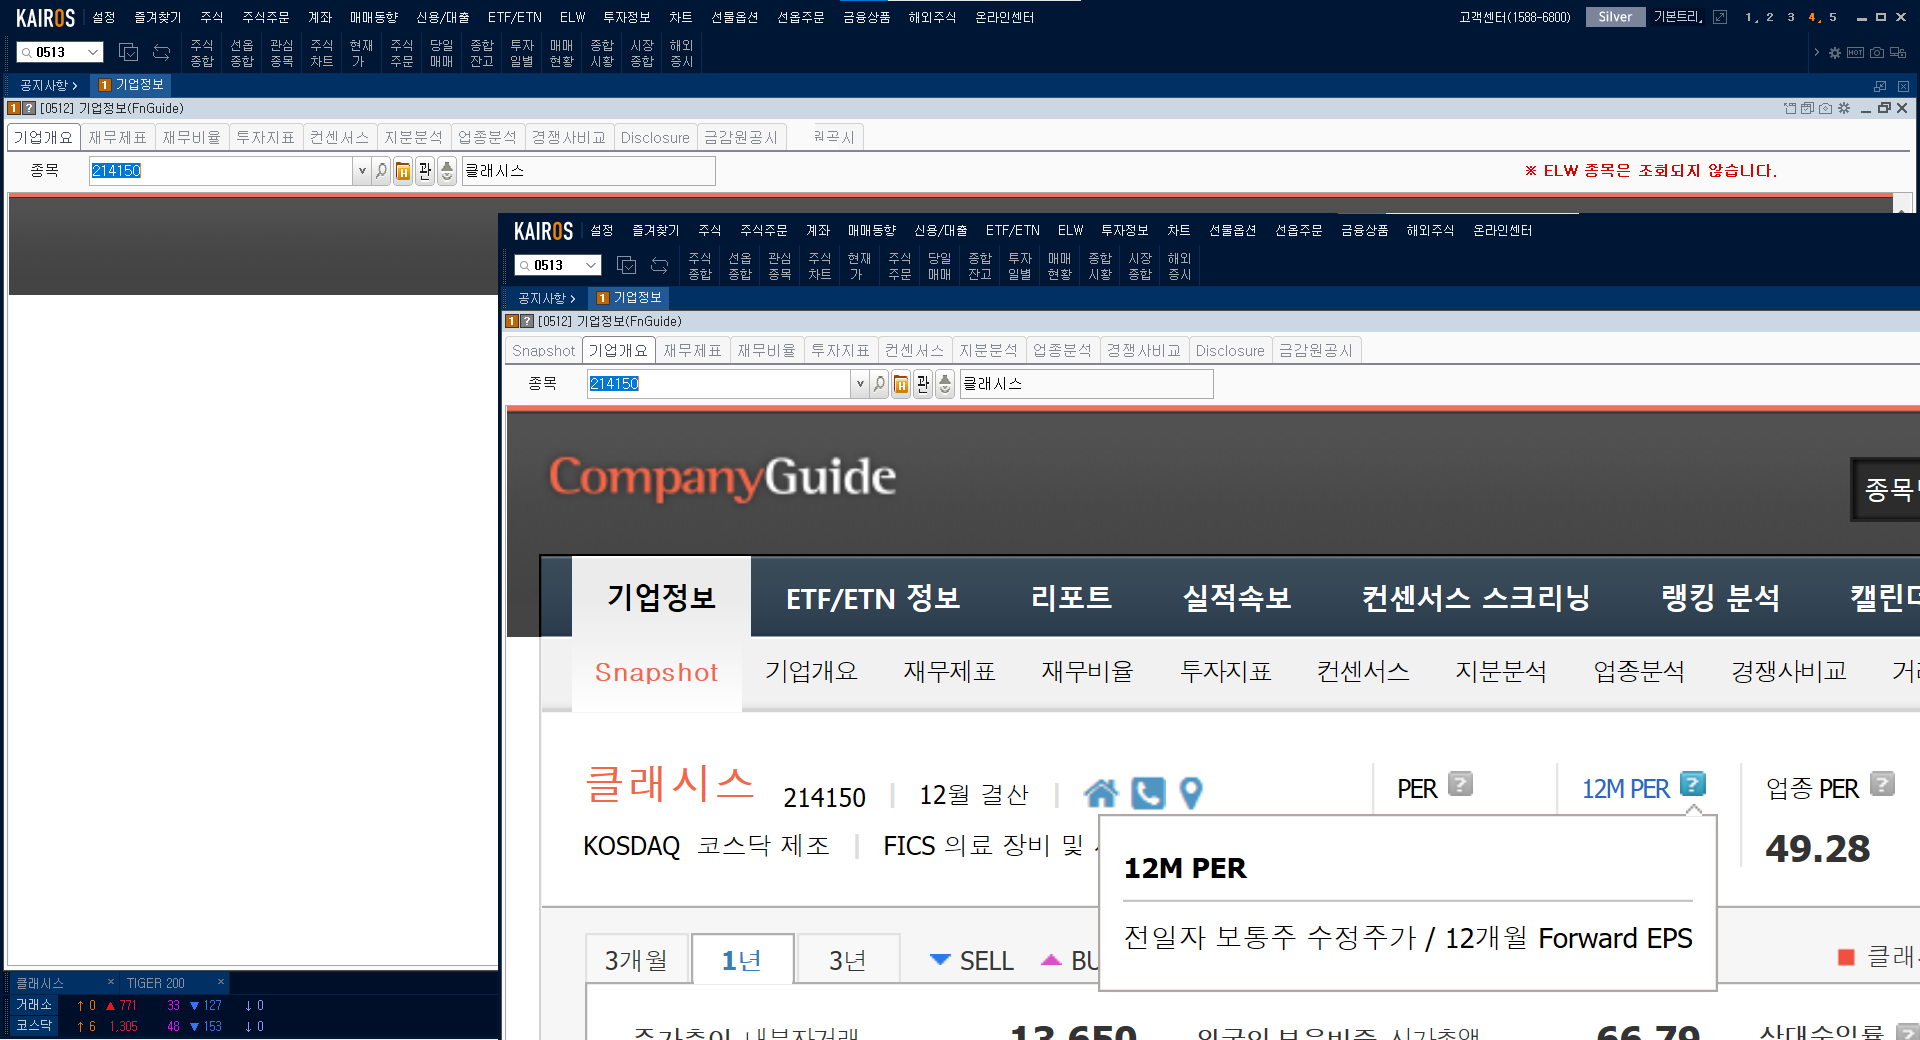1920x1040 pixels.
Task: Click the 49.28 업종 PER value
Action: click(1817, 849)
